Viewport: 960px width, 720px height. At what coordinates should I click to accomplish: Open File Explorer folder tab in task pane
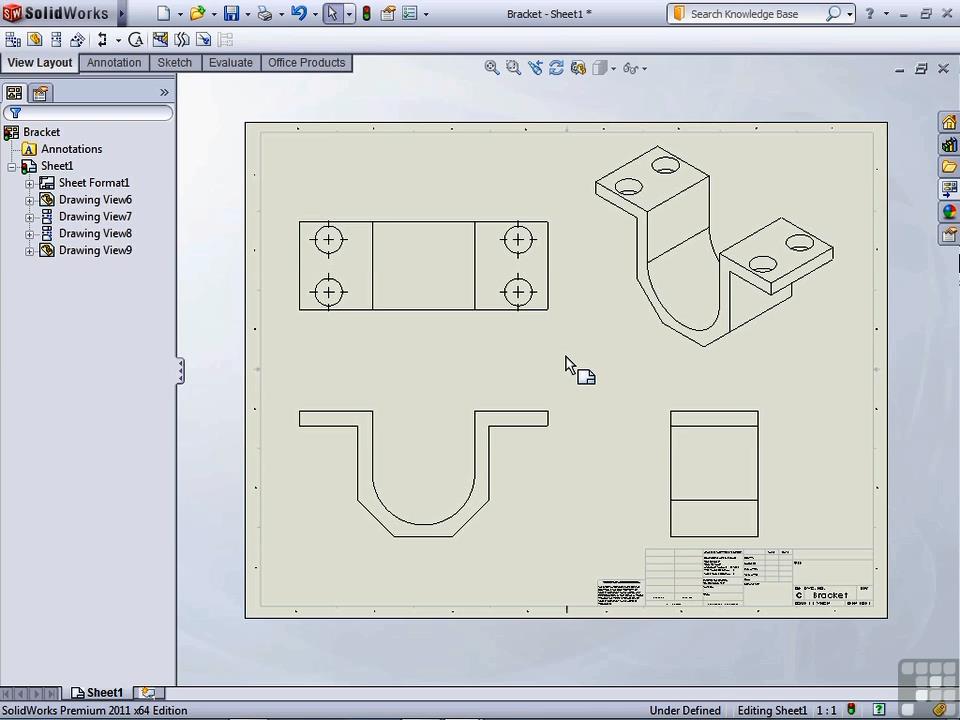click(x=949, y=167)
